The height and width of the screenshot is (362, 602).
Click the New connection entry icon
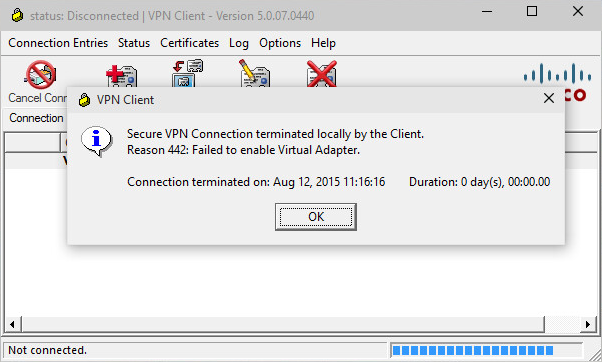pyautogui.click(x=121, y=76)
